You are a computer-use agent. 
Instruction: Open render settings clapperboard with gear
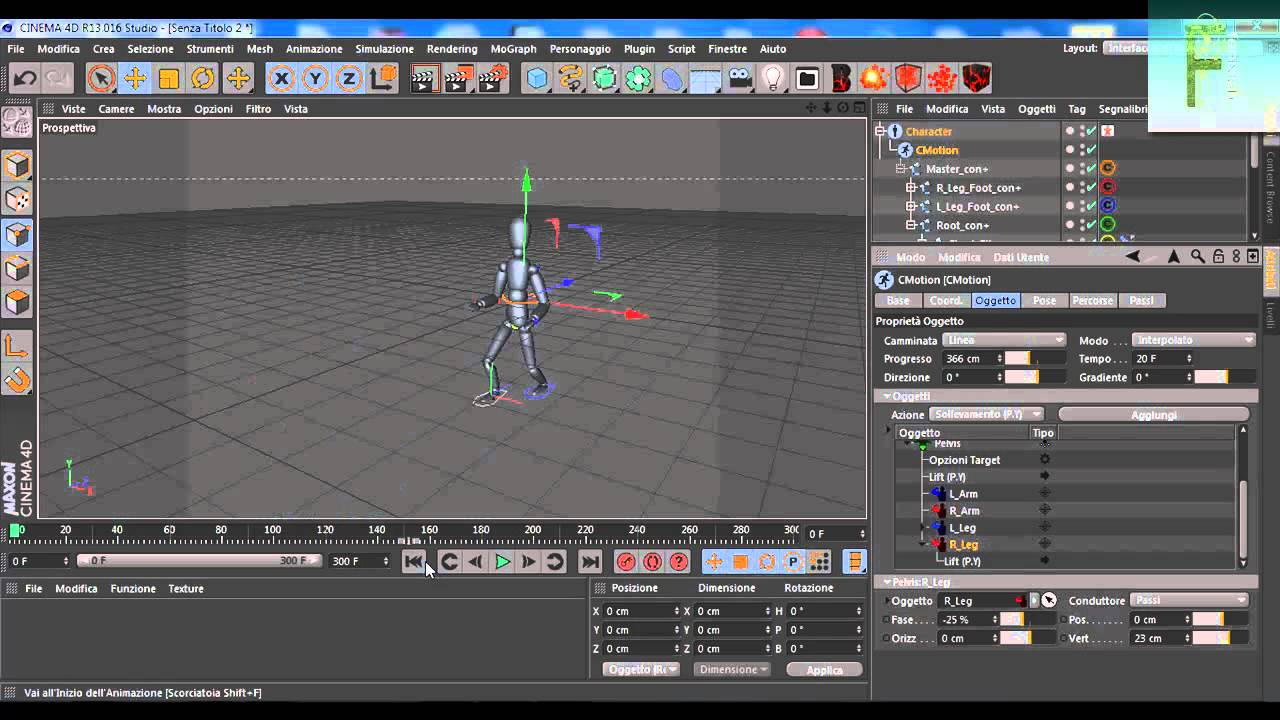493,78
